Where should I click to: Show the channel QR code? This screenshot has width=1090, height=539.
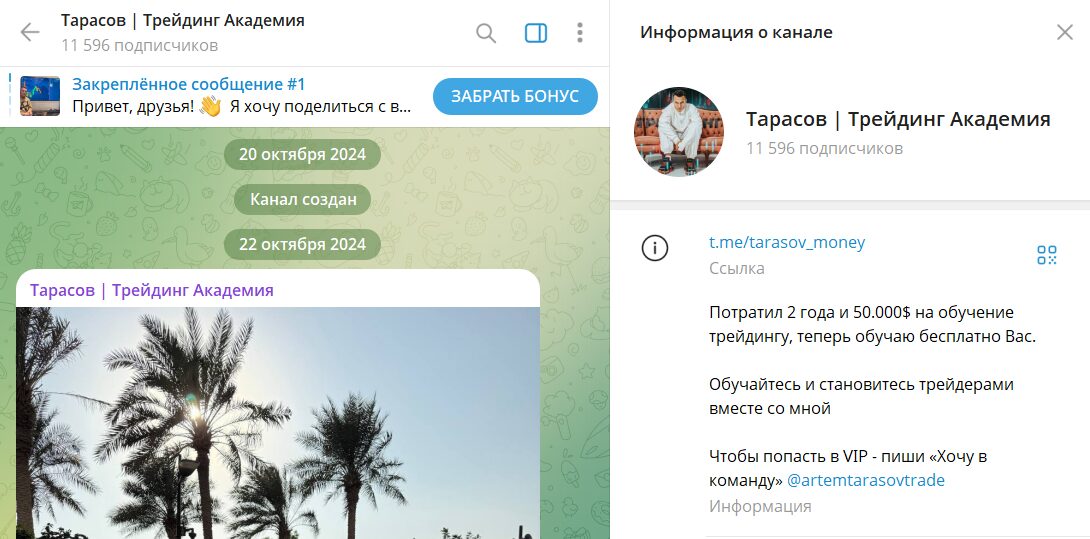(x=1046, y=255)
